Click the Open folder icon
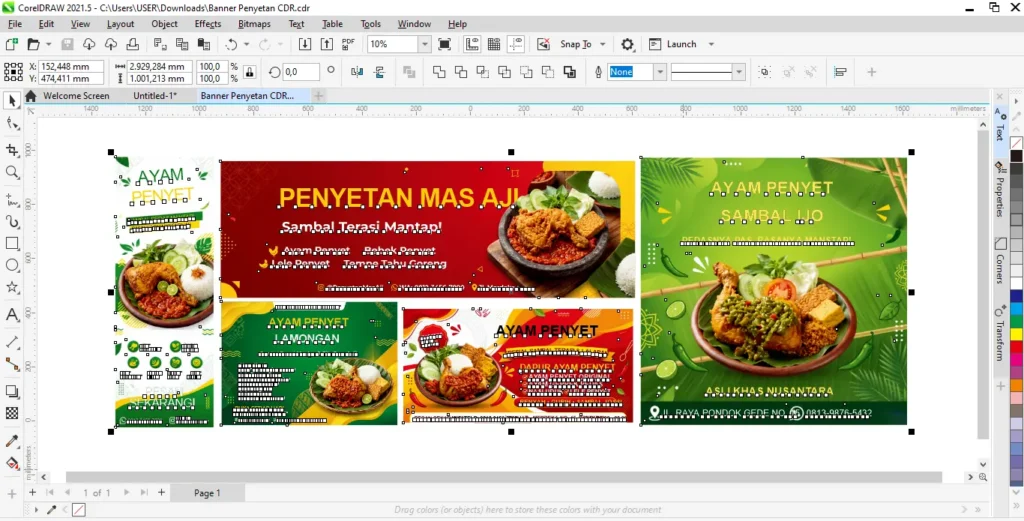This screenshot has width=1024, height=521. [33, 44]
